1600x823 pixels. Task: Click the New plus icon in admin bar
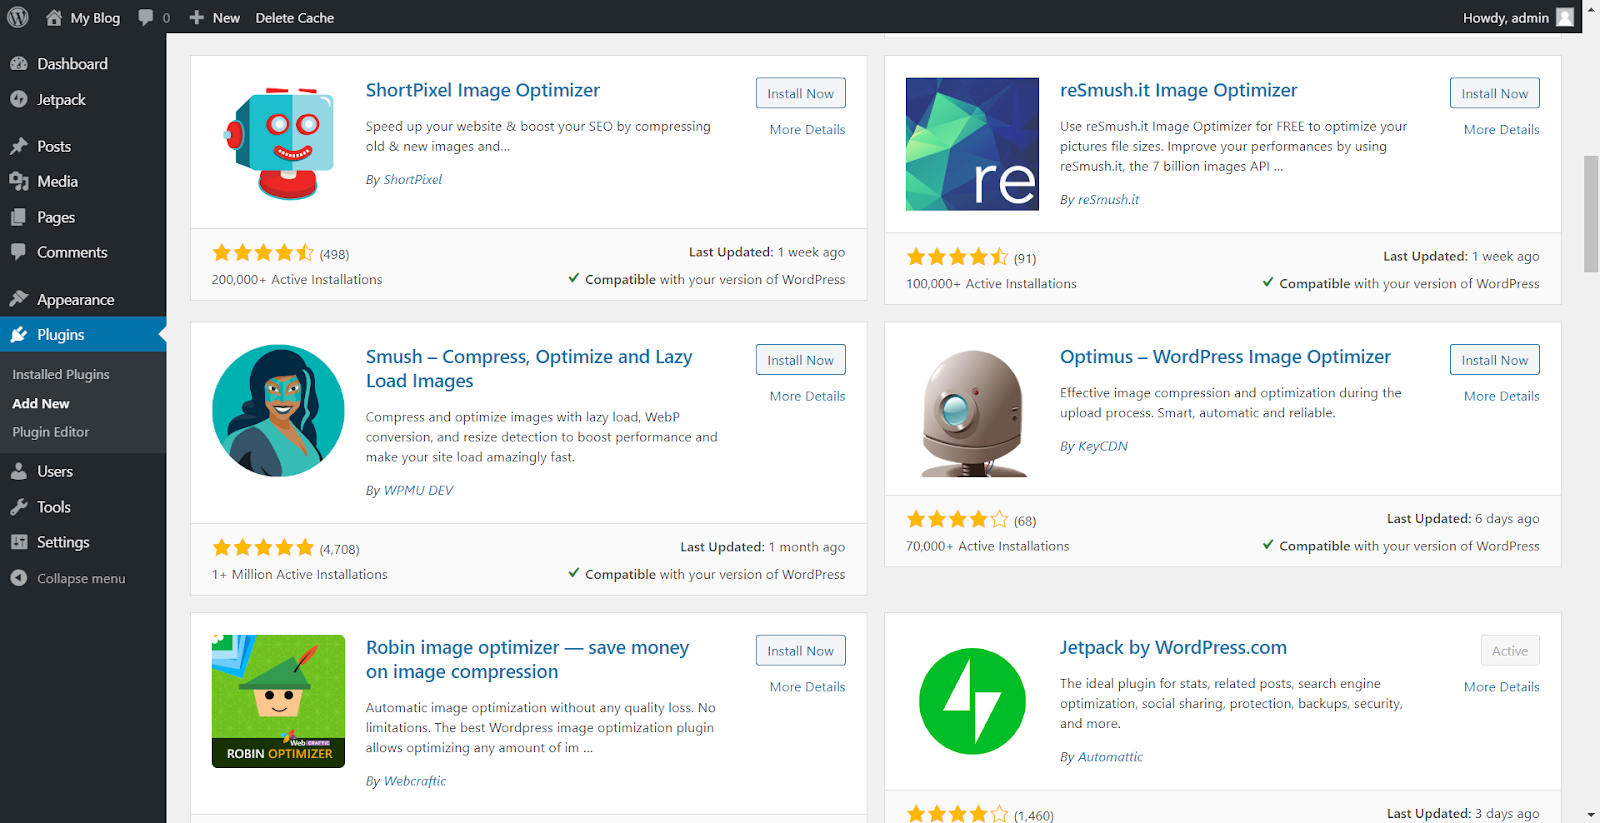point(197,17)
